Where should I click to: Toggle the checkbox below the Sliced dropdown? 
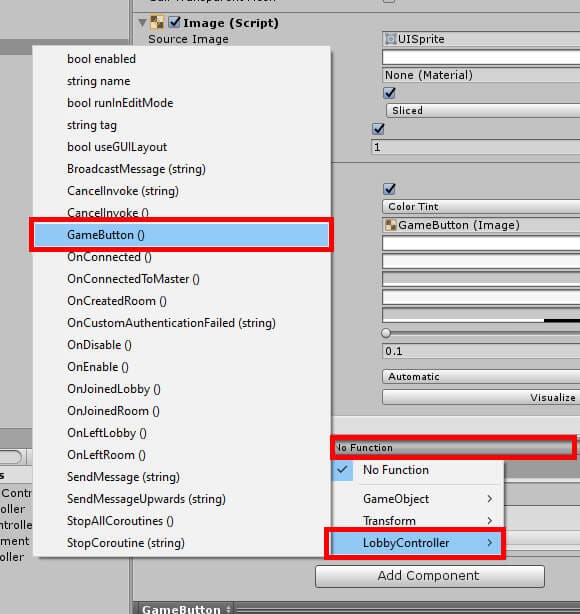[x=378, y=129]
